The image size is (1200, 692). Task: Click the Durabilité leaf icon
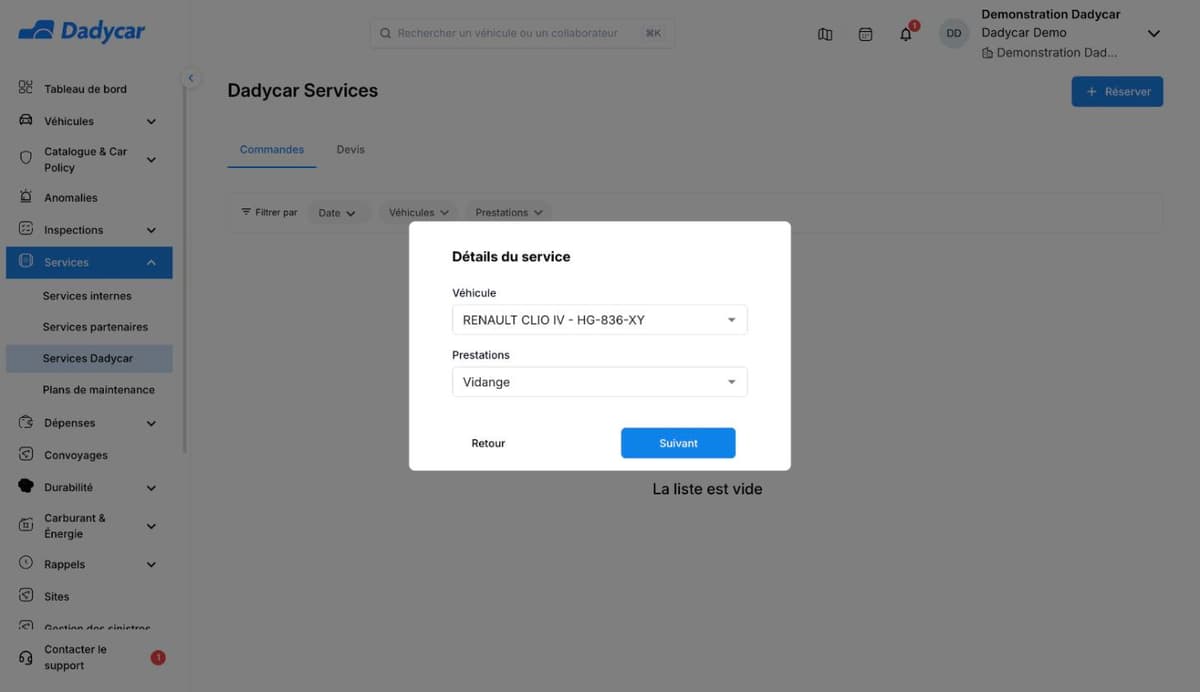[26, 486]
